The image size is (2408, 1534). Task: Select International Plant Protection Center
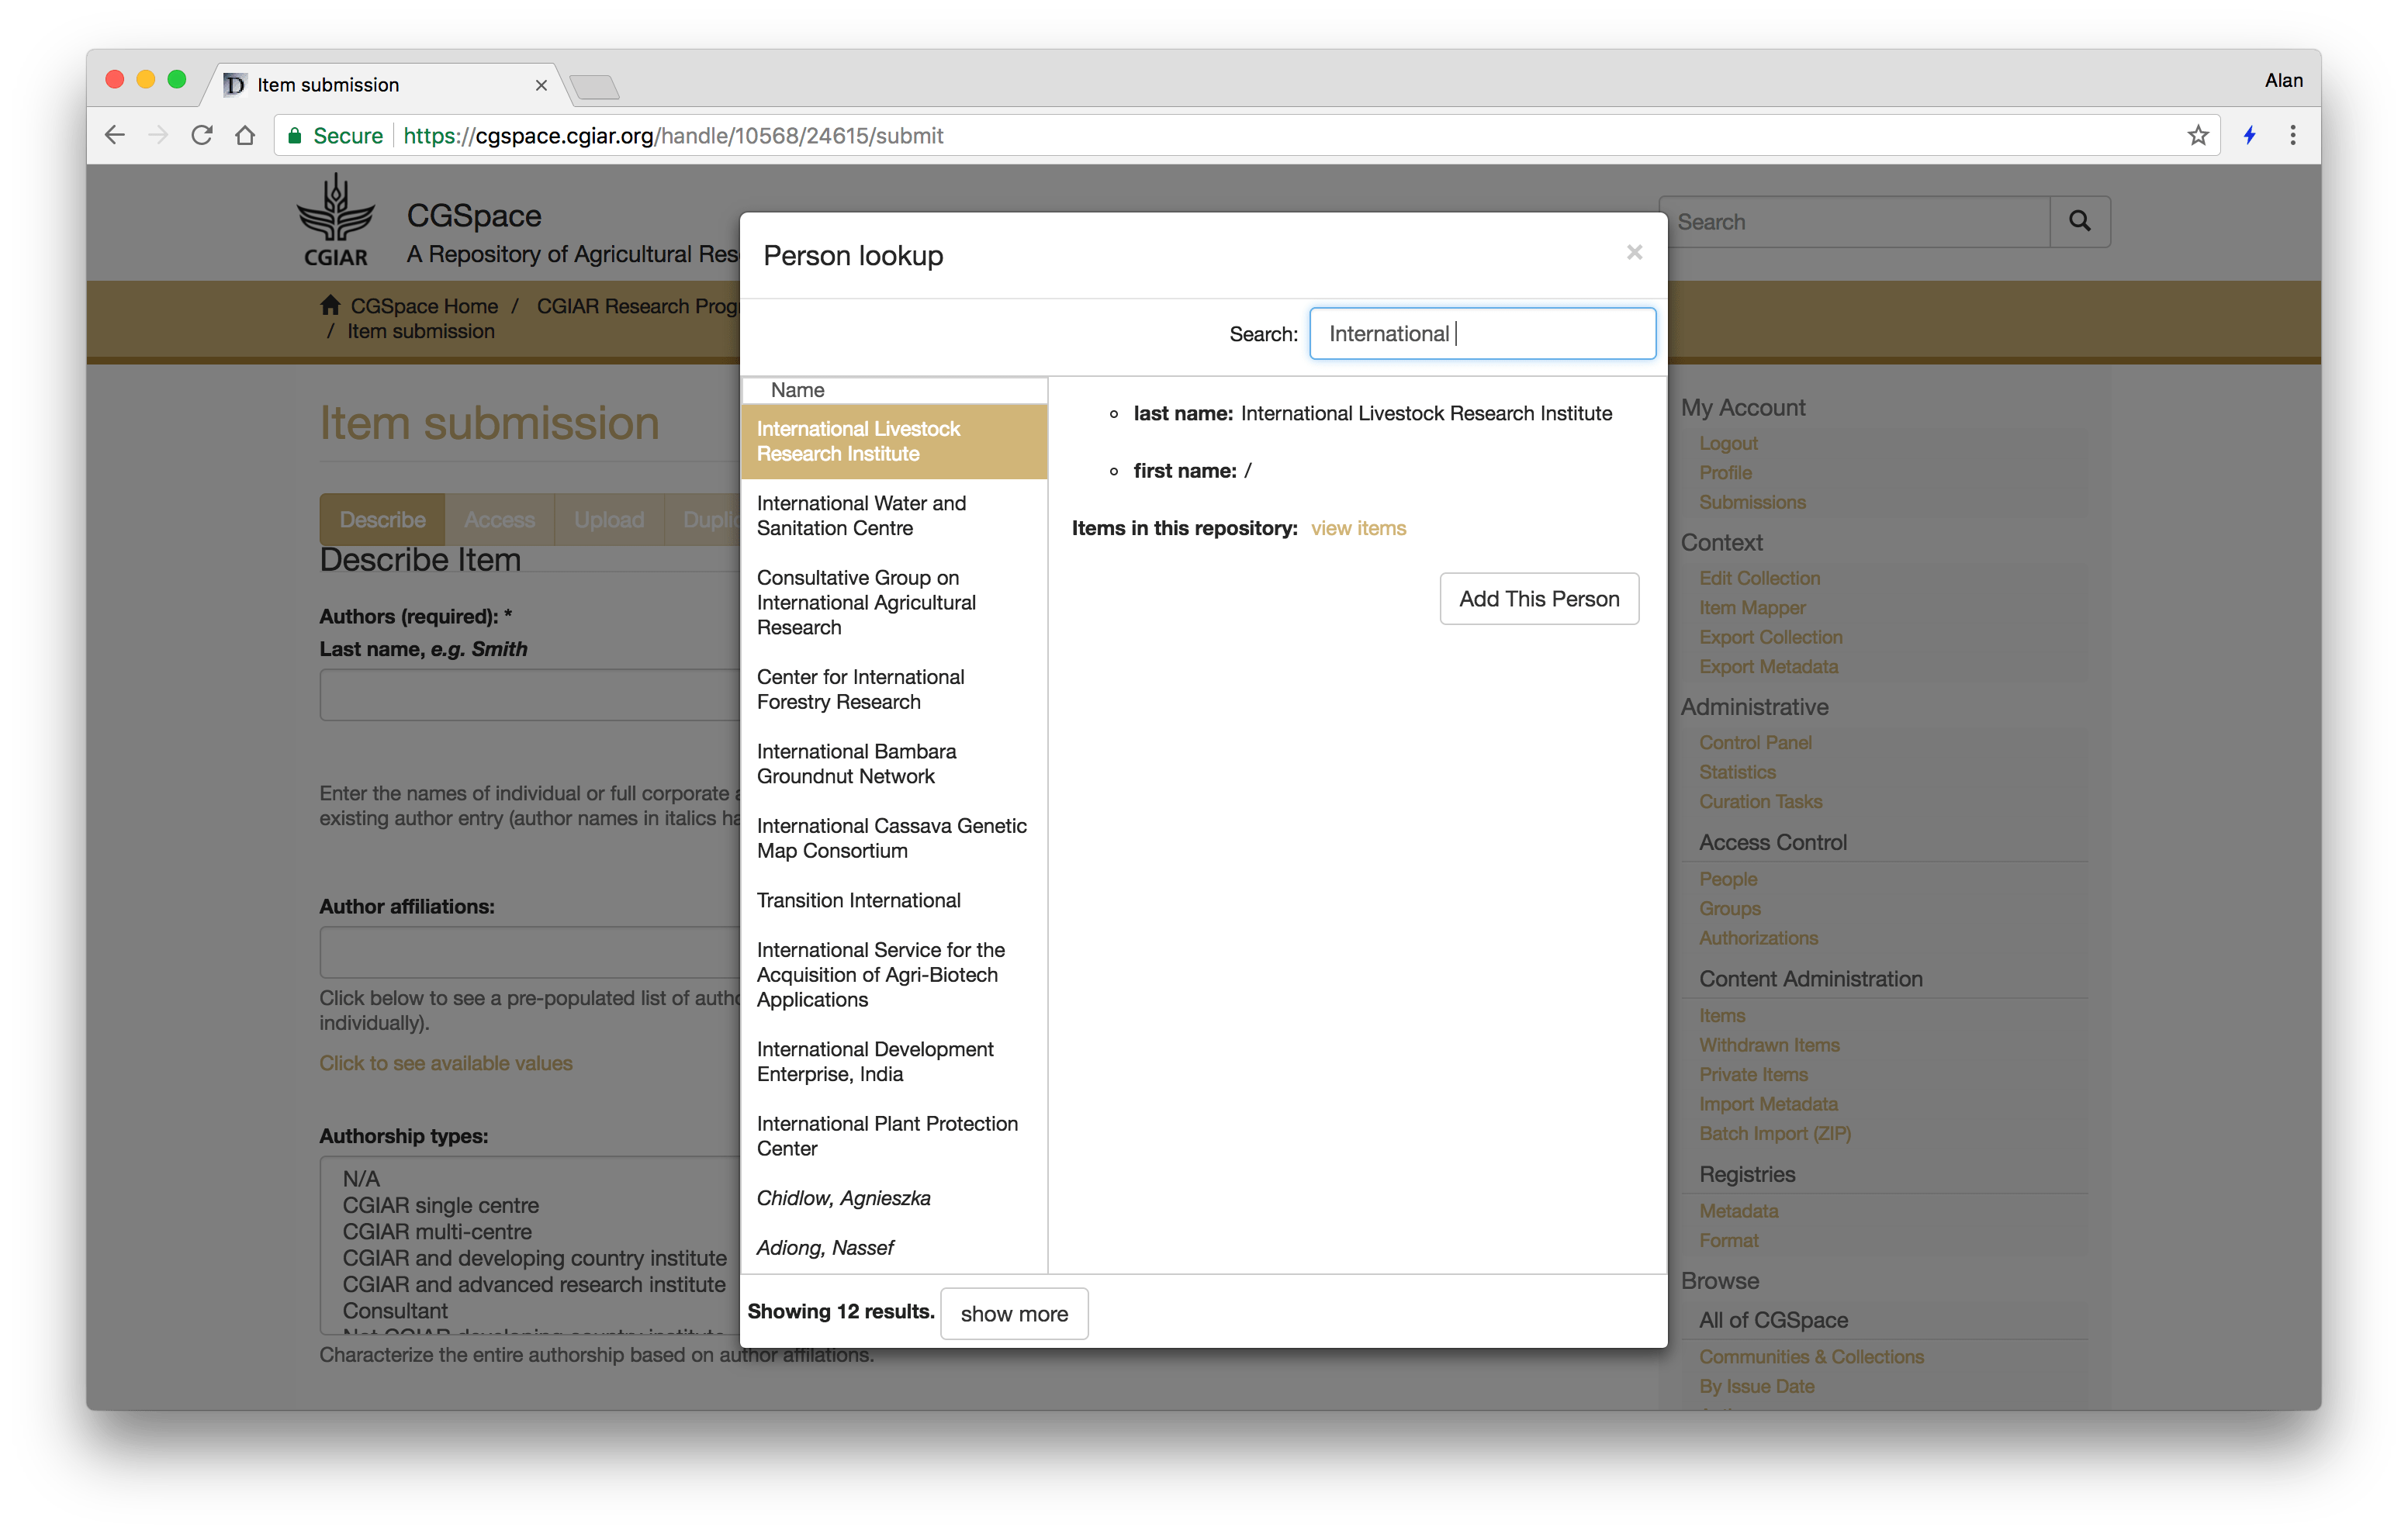[894, 1136]
